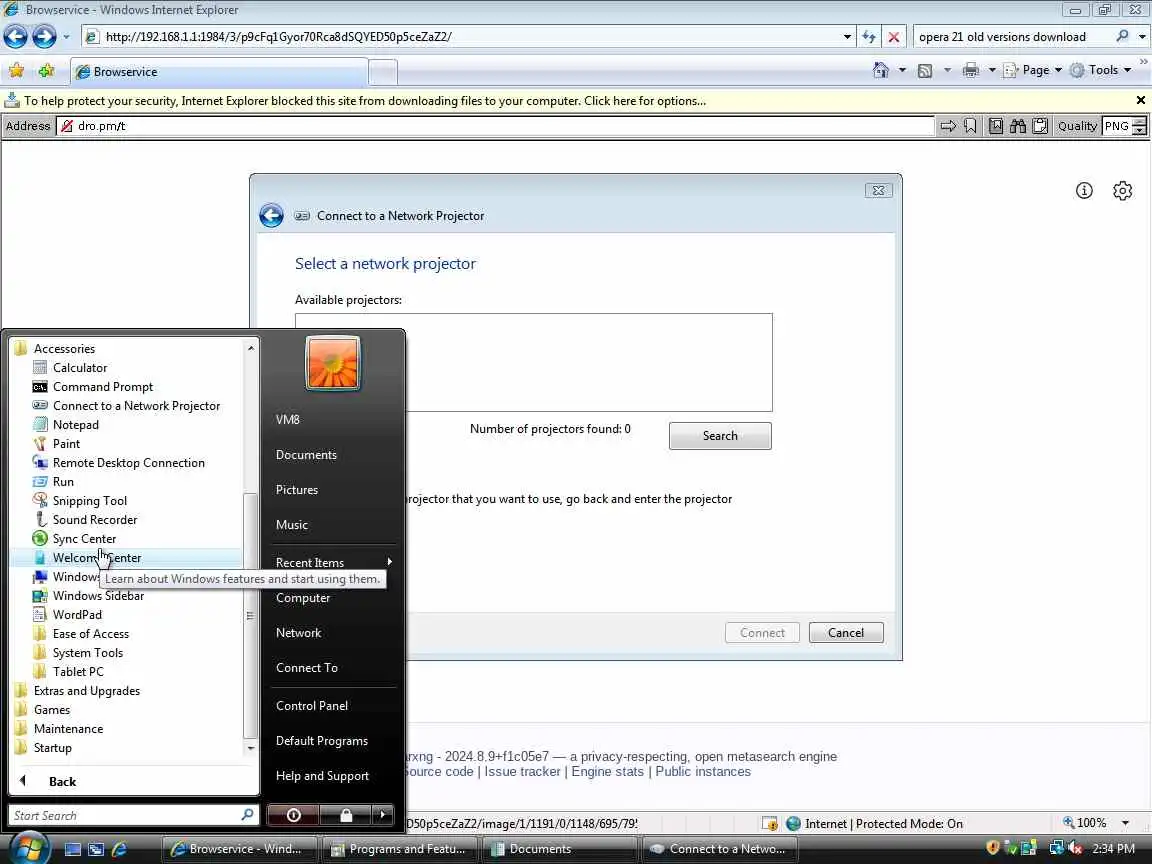Image resolution: width=1152 pixels, height=864 pixels.
Task: Open the Snipping Tool entry
Action: pyautogui.click(x=90, y=501)
